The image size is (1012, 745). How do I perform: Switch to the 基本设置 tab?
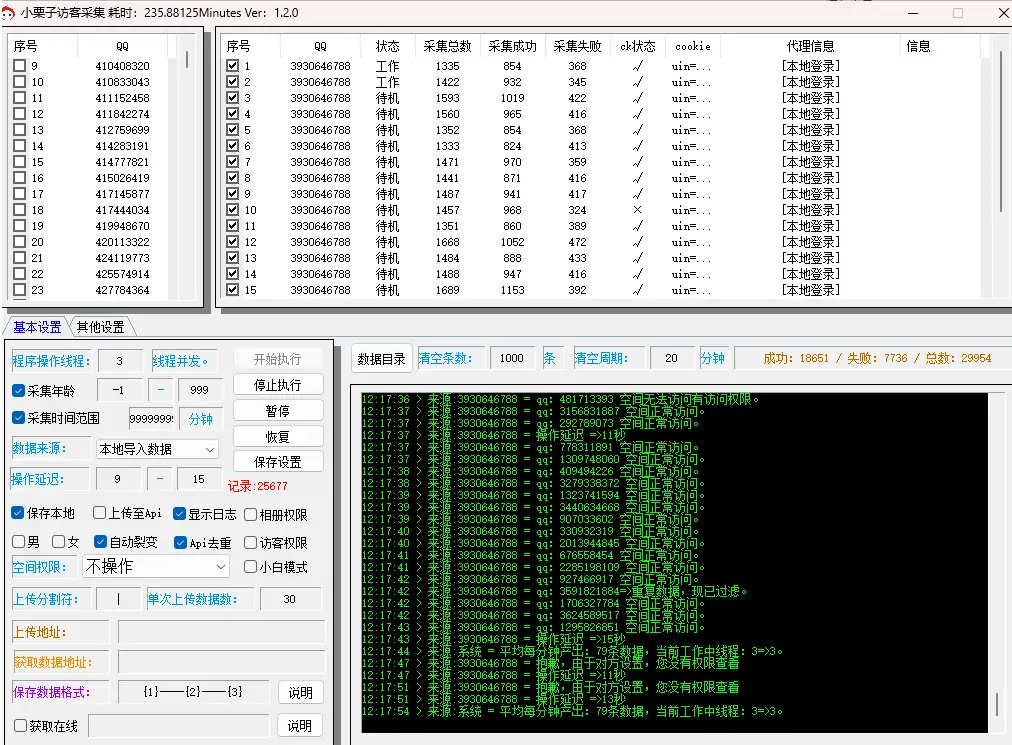(37, 327)
